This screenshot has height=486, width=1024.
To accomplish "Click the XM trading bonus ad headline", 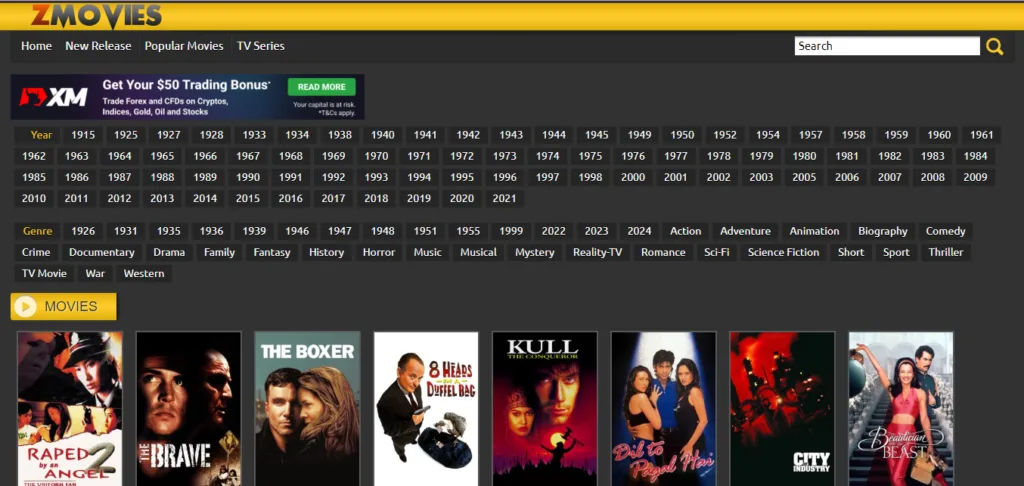I will click(186, 85).
